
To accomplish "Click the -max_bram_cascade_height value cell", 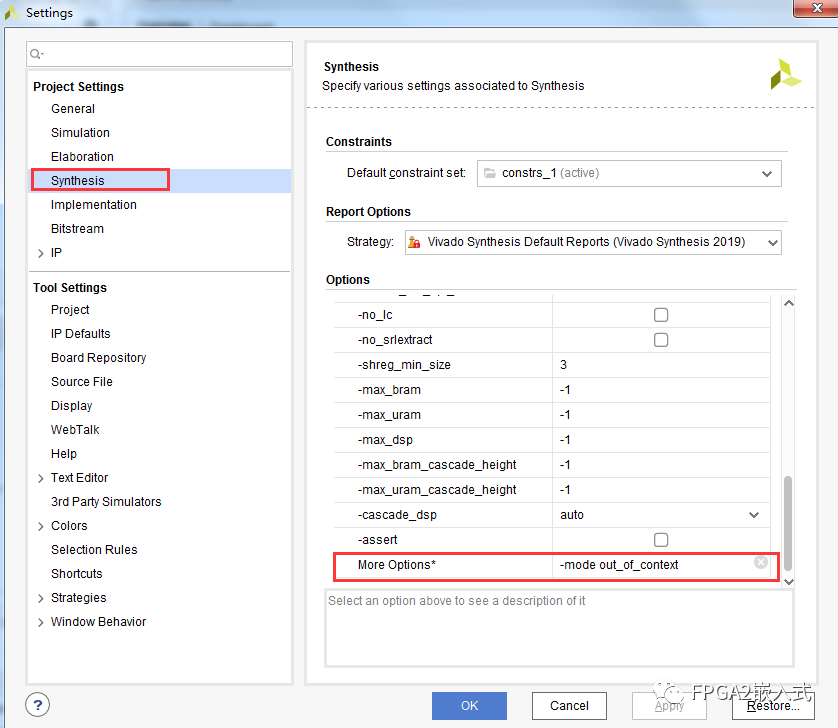I will [661, 465].
